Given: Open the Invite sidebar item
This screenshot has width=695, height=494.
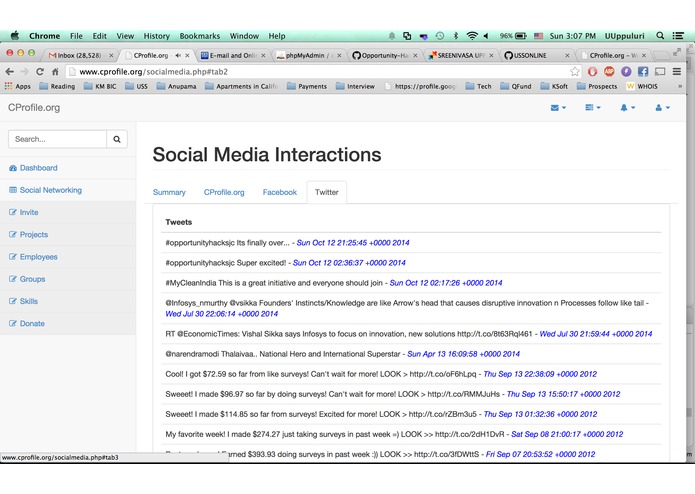Looking at the screenshot, I should (29, 212).
